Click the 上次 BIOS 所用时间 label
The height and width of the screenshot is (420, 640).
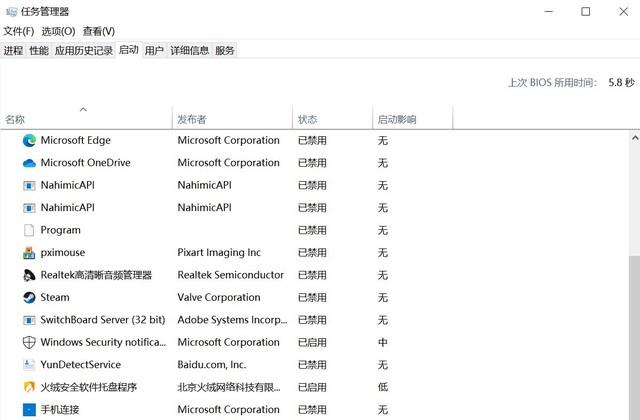(552, 82)
